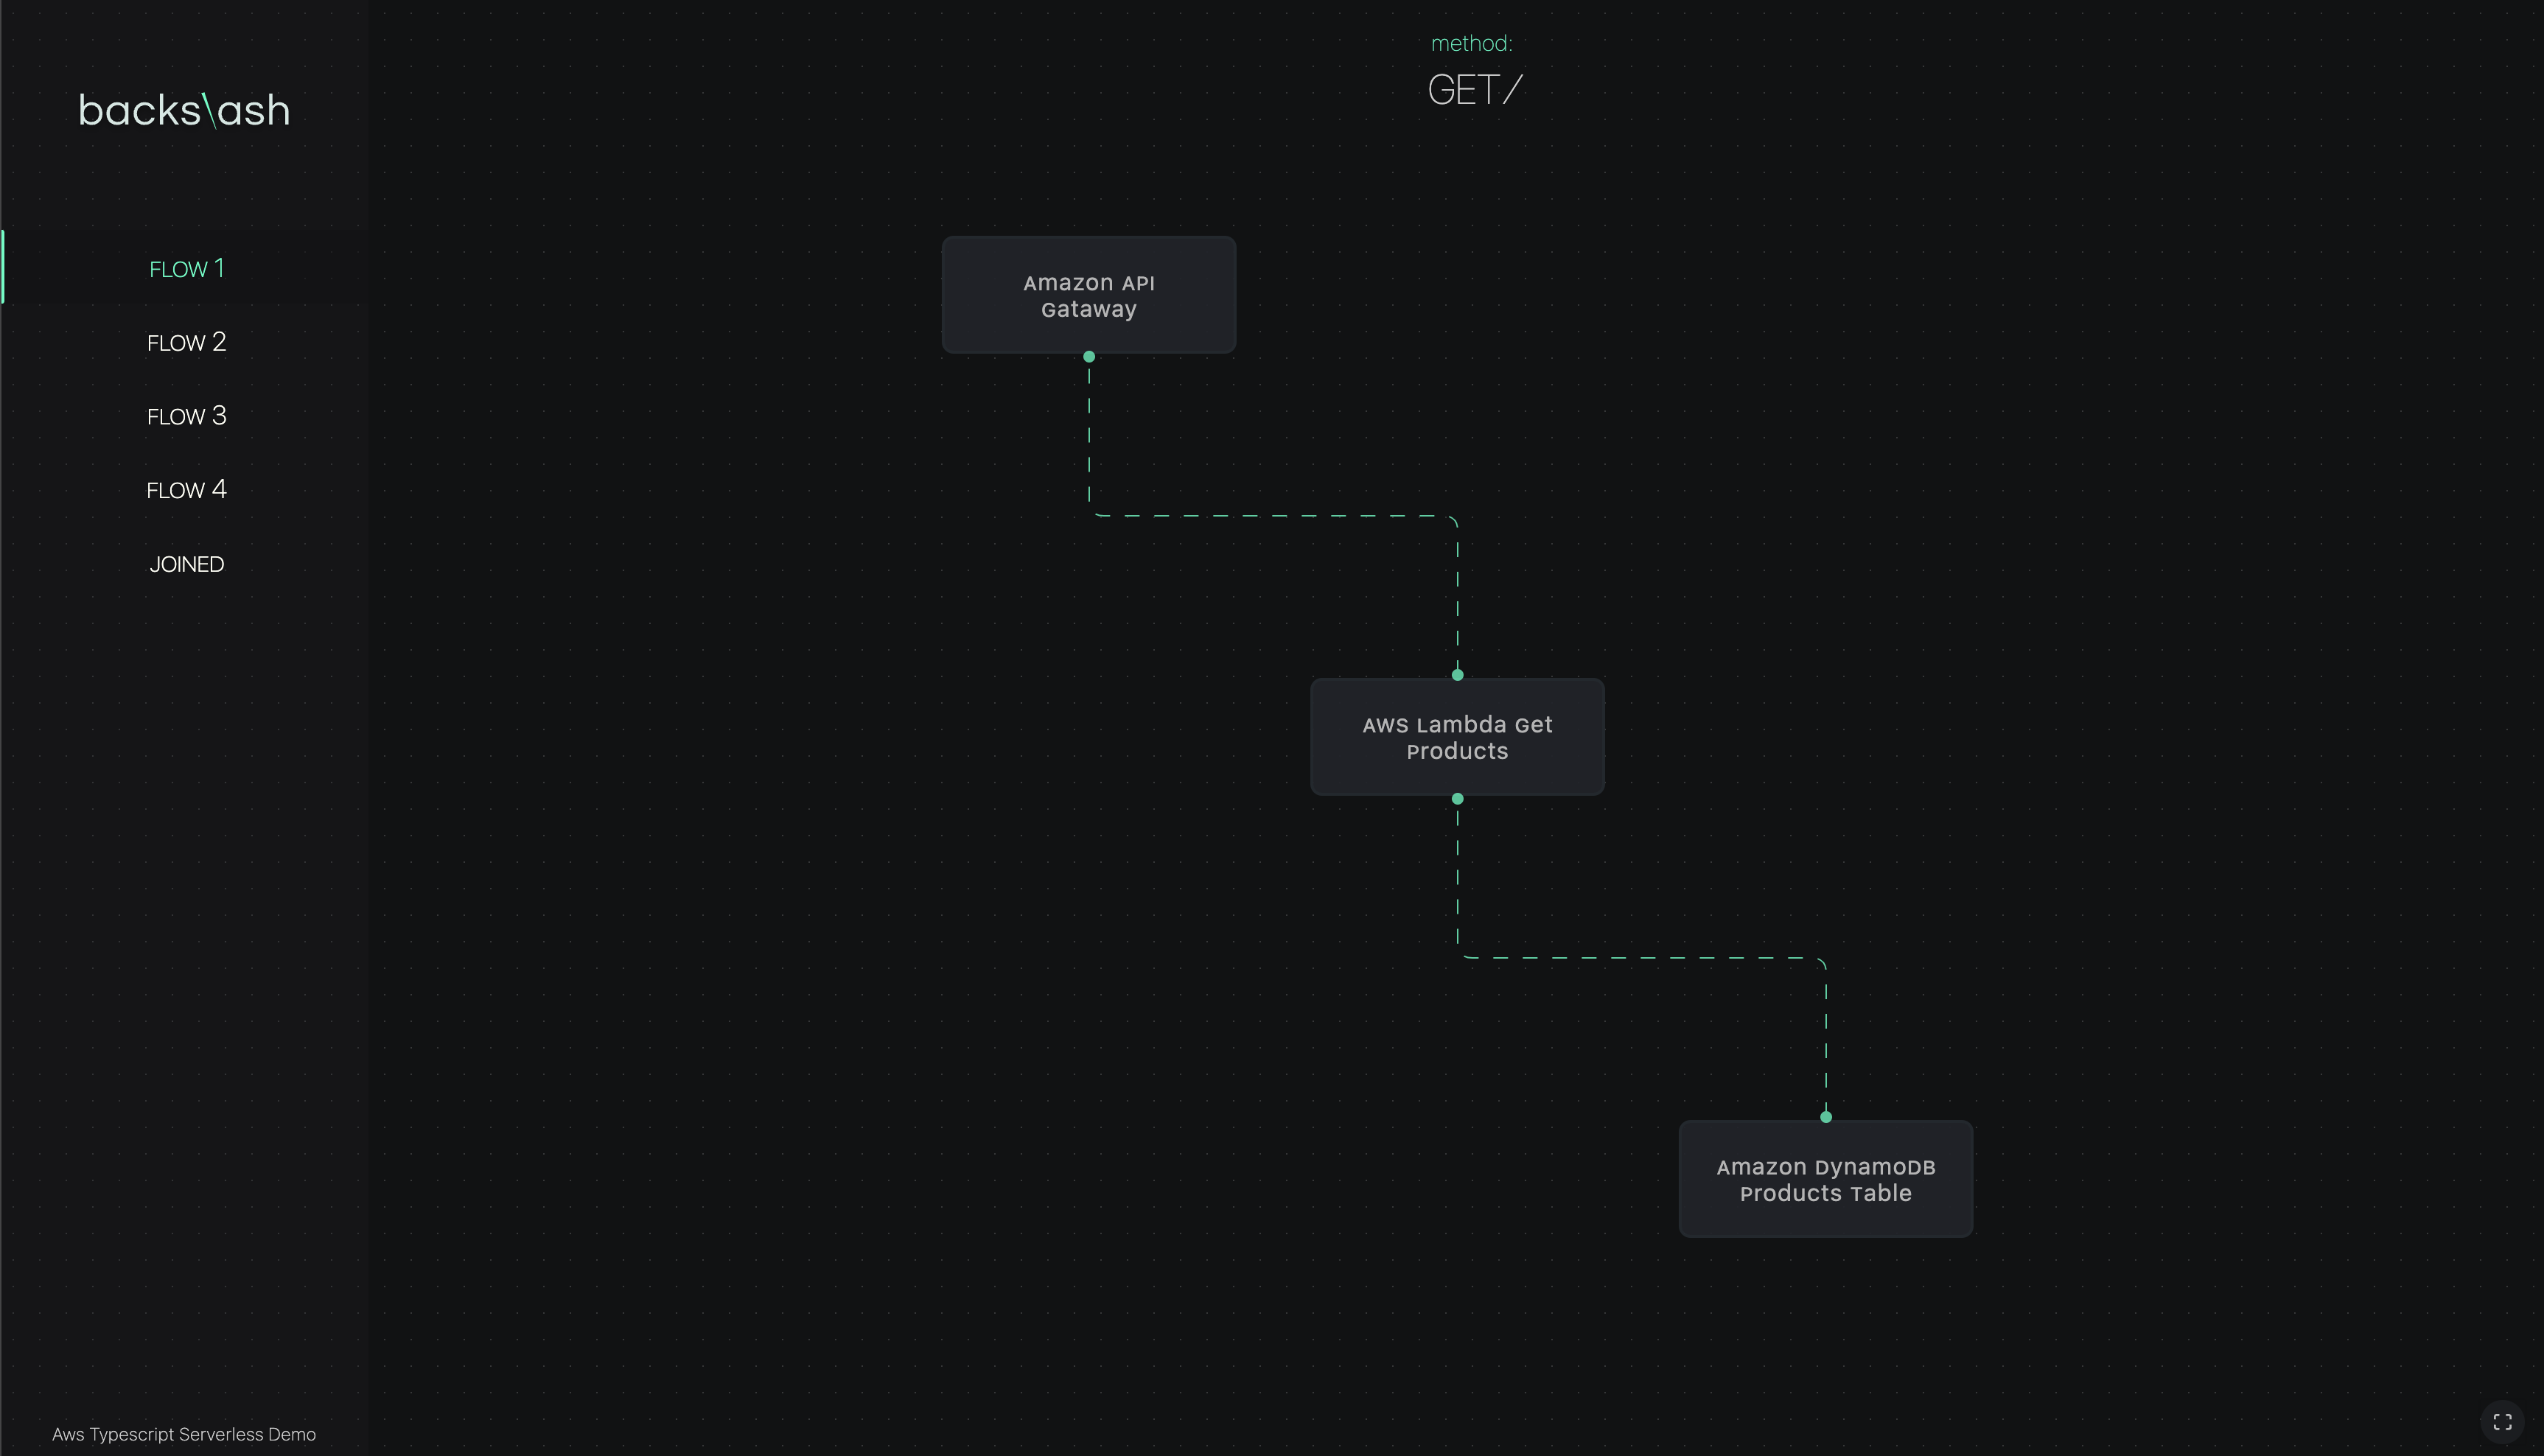Select the FLOW 1 tab
The width and height of the screenshot is (2544, 1456).
pyautogui.click(x=186, y=268)
